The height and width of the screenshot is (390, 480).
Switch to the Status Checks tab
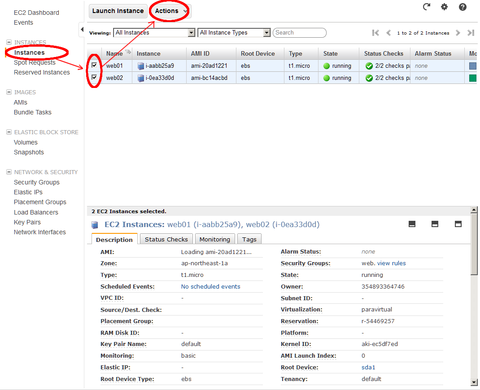click(x=166, y=239)
